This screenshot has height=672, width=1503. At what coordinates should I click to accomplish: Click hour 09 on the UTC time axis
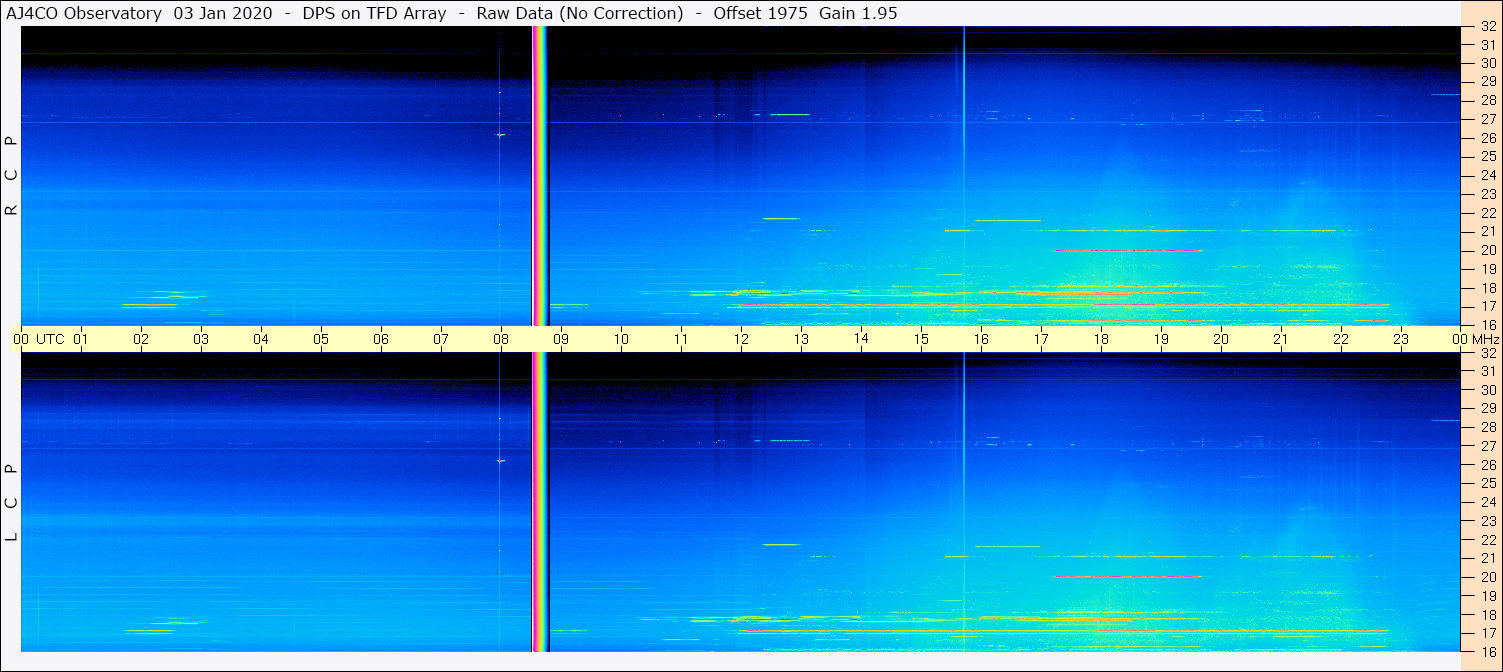pos(561,339)
